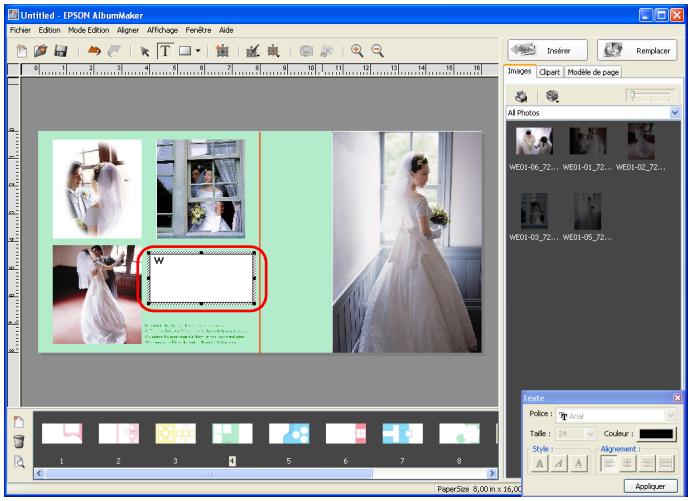Toggle the italic style button
Screen dimensions: 692x501
(559, 464)
